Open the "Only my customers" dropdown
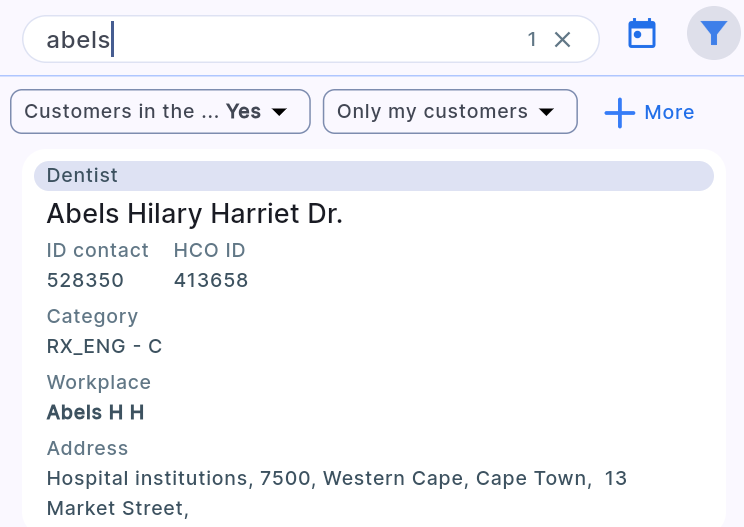 coord(450,112)
